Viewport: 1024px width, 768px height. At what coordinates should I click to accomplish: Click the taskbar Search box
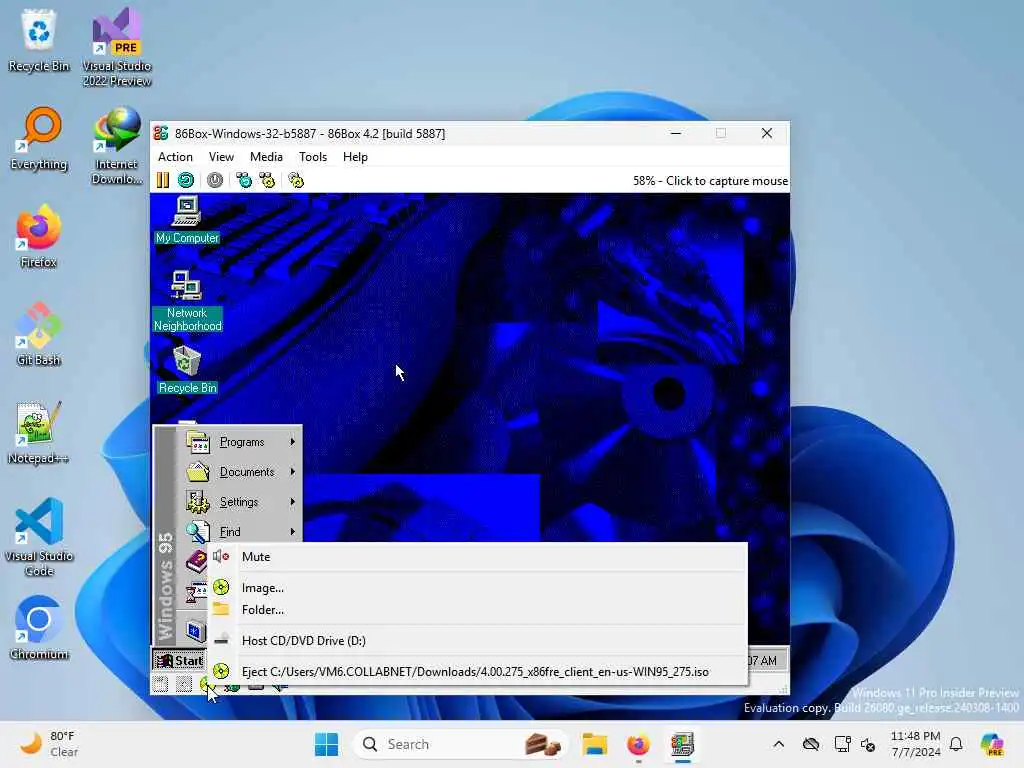[459, 744]
